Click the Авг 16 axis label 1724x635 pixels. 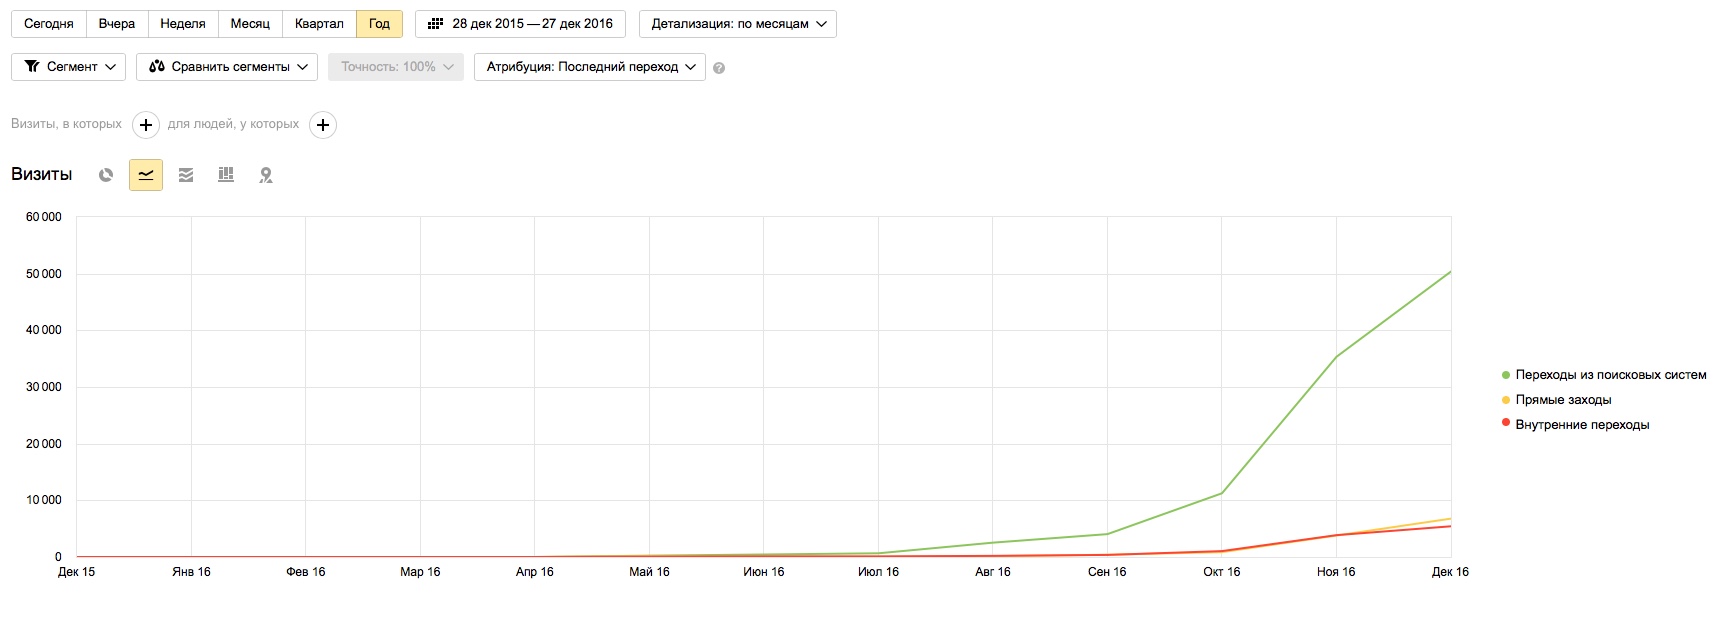(993, 572)
